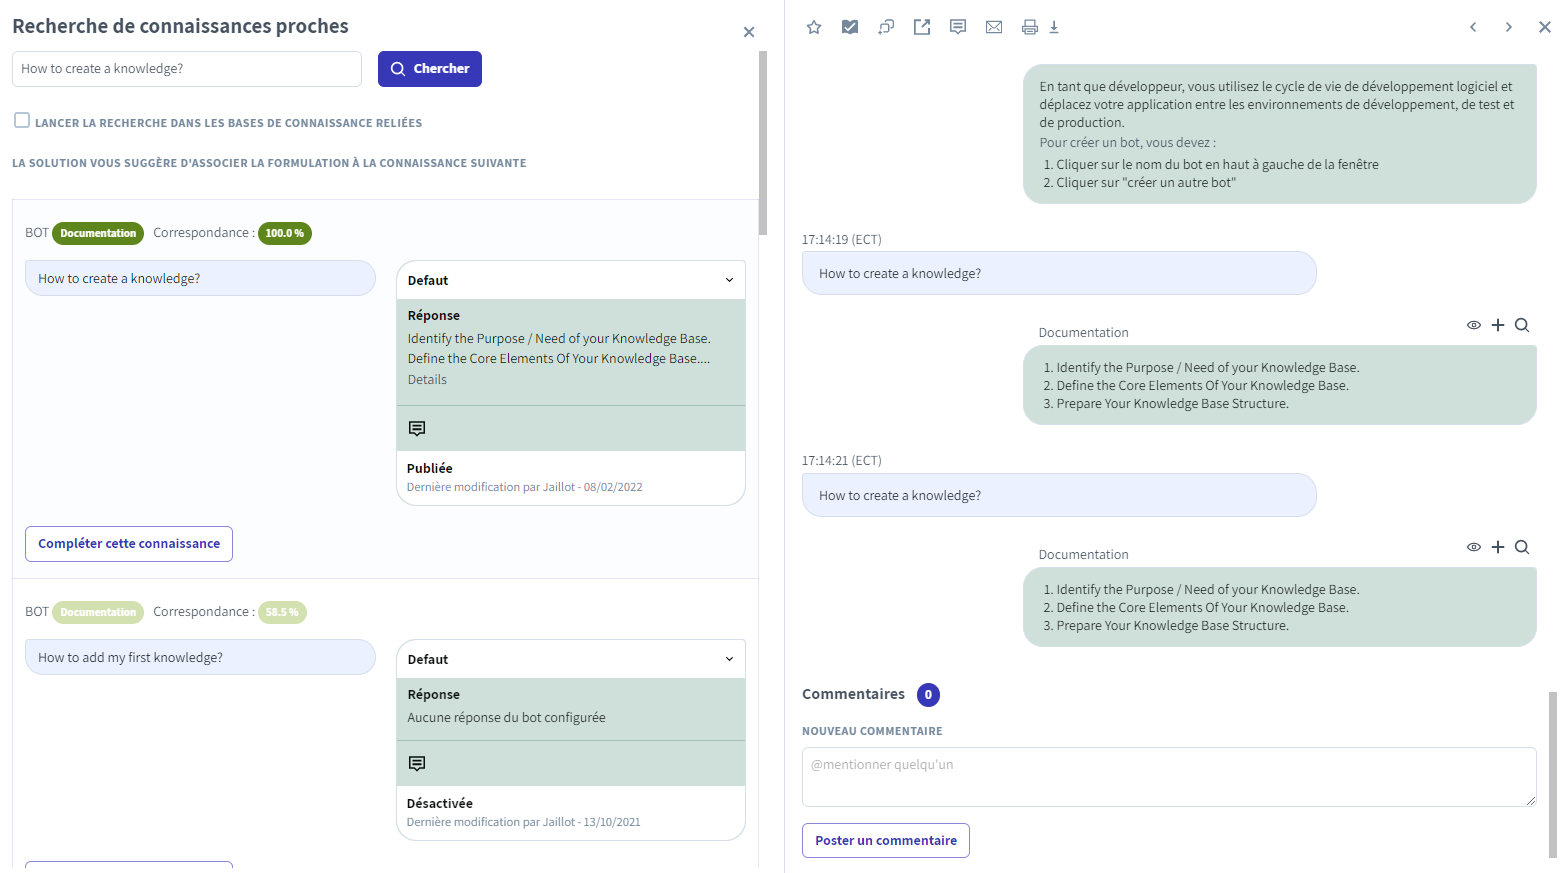
Task: Click the star favorite icon
Action: click(814, 27)
